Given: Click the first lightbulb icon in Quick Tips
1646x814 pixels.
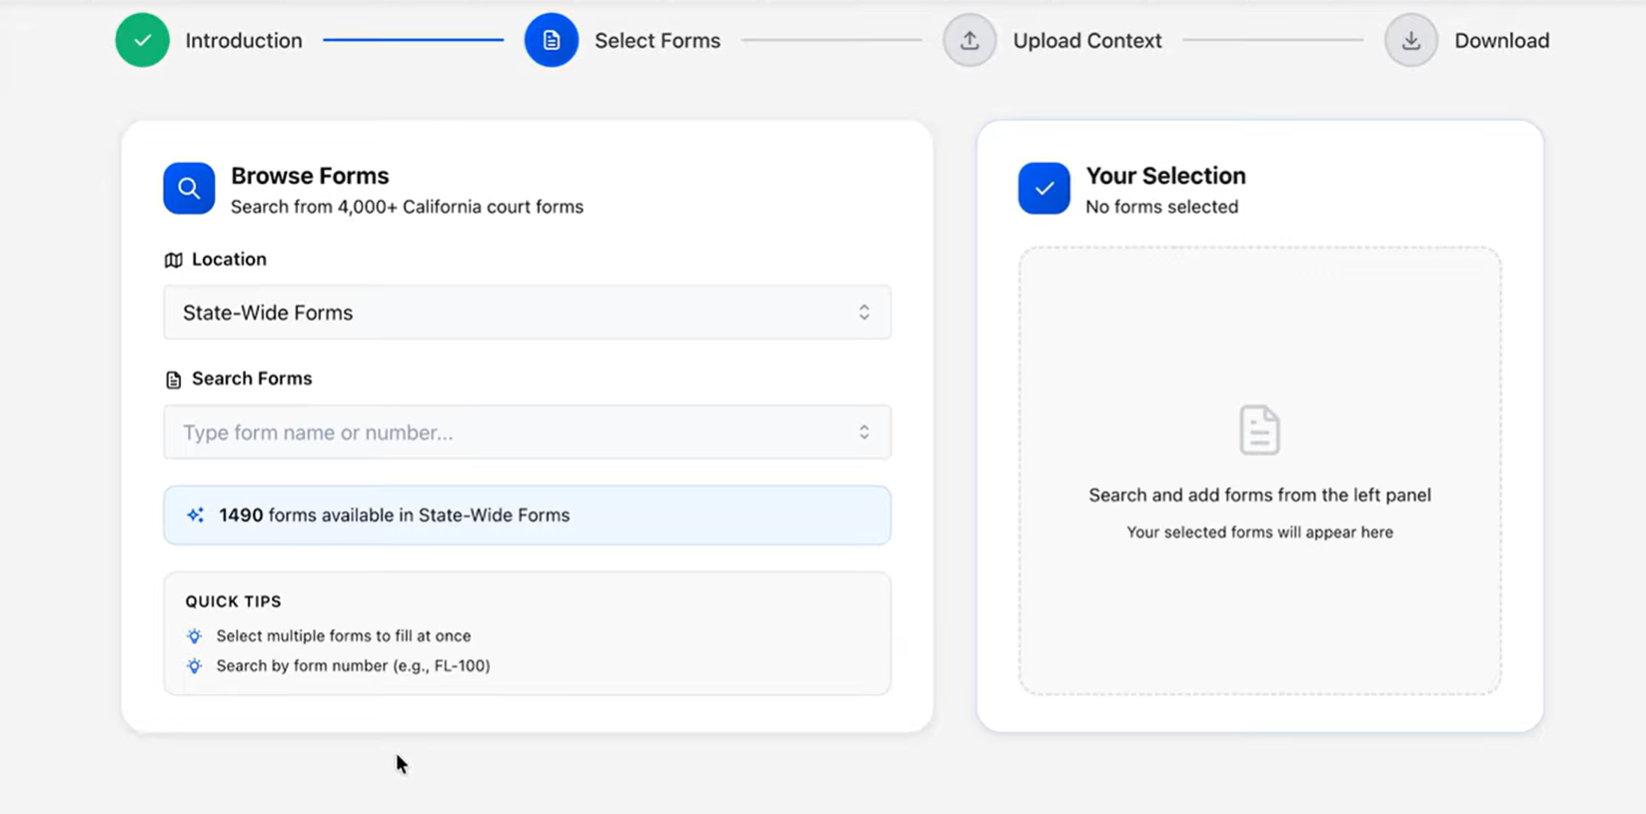Looking at the screenshot, I should pos(194,636).
